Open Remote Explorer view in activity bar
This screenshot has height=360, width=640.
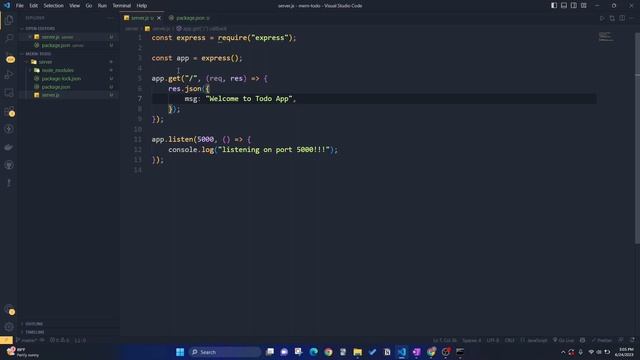9,93
